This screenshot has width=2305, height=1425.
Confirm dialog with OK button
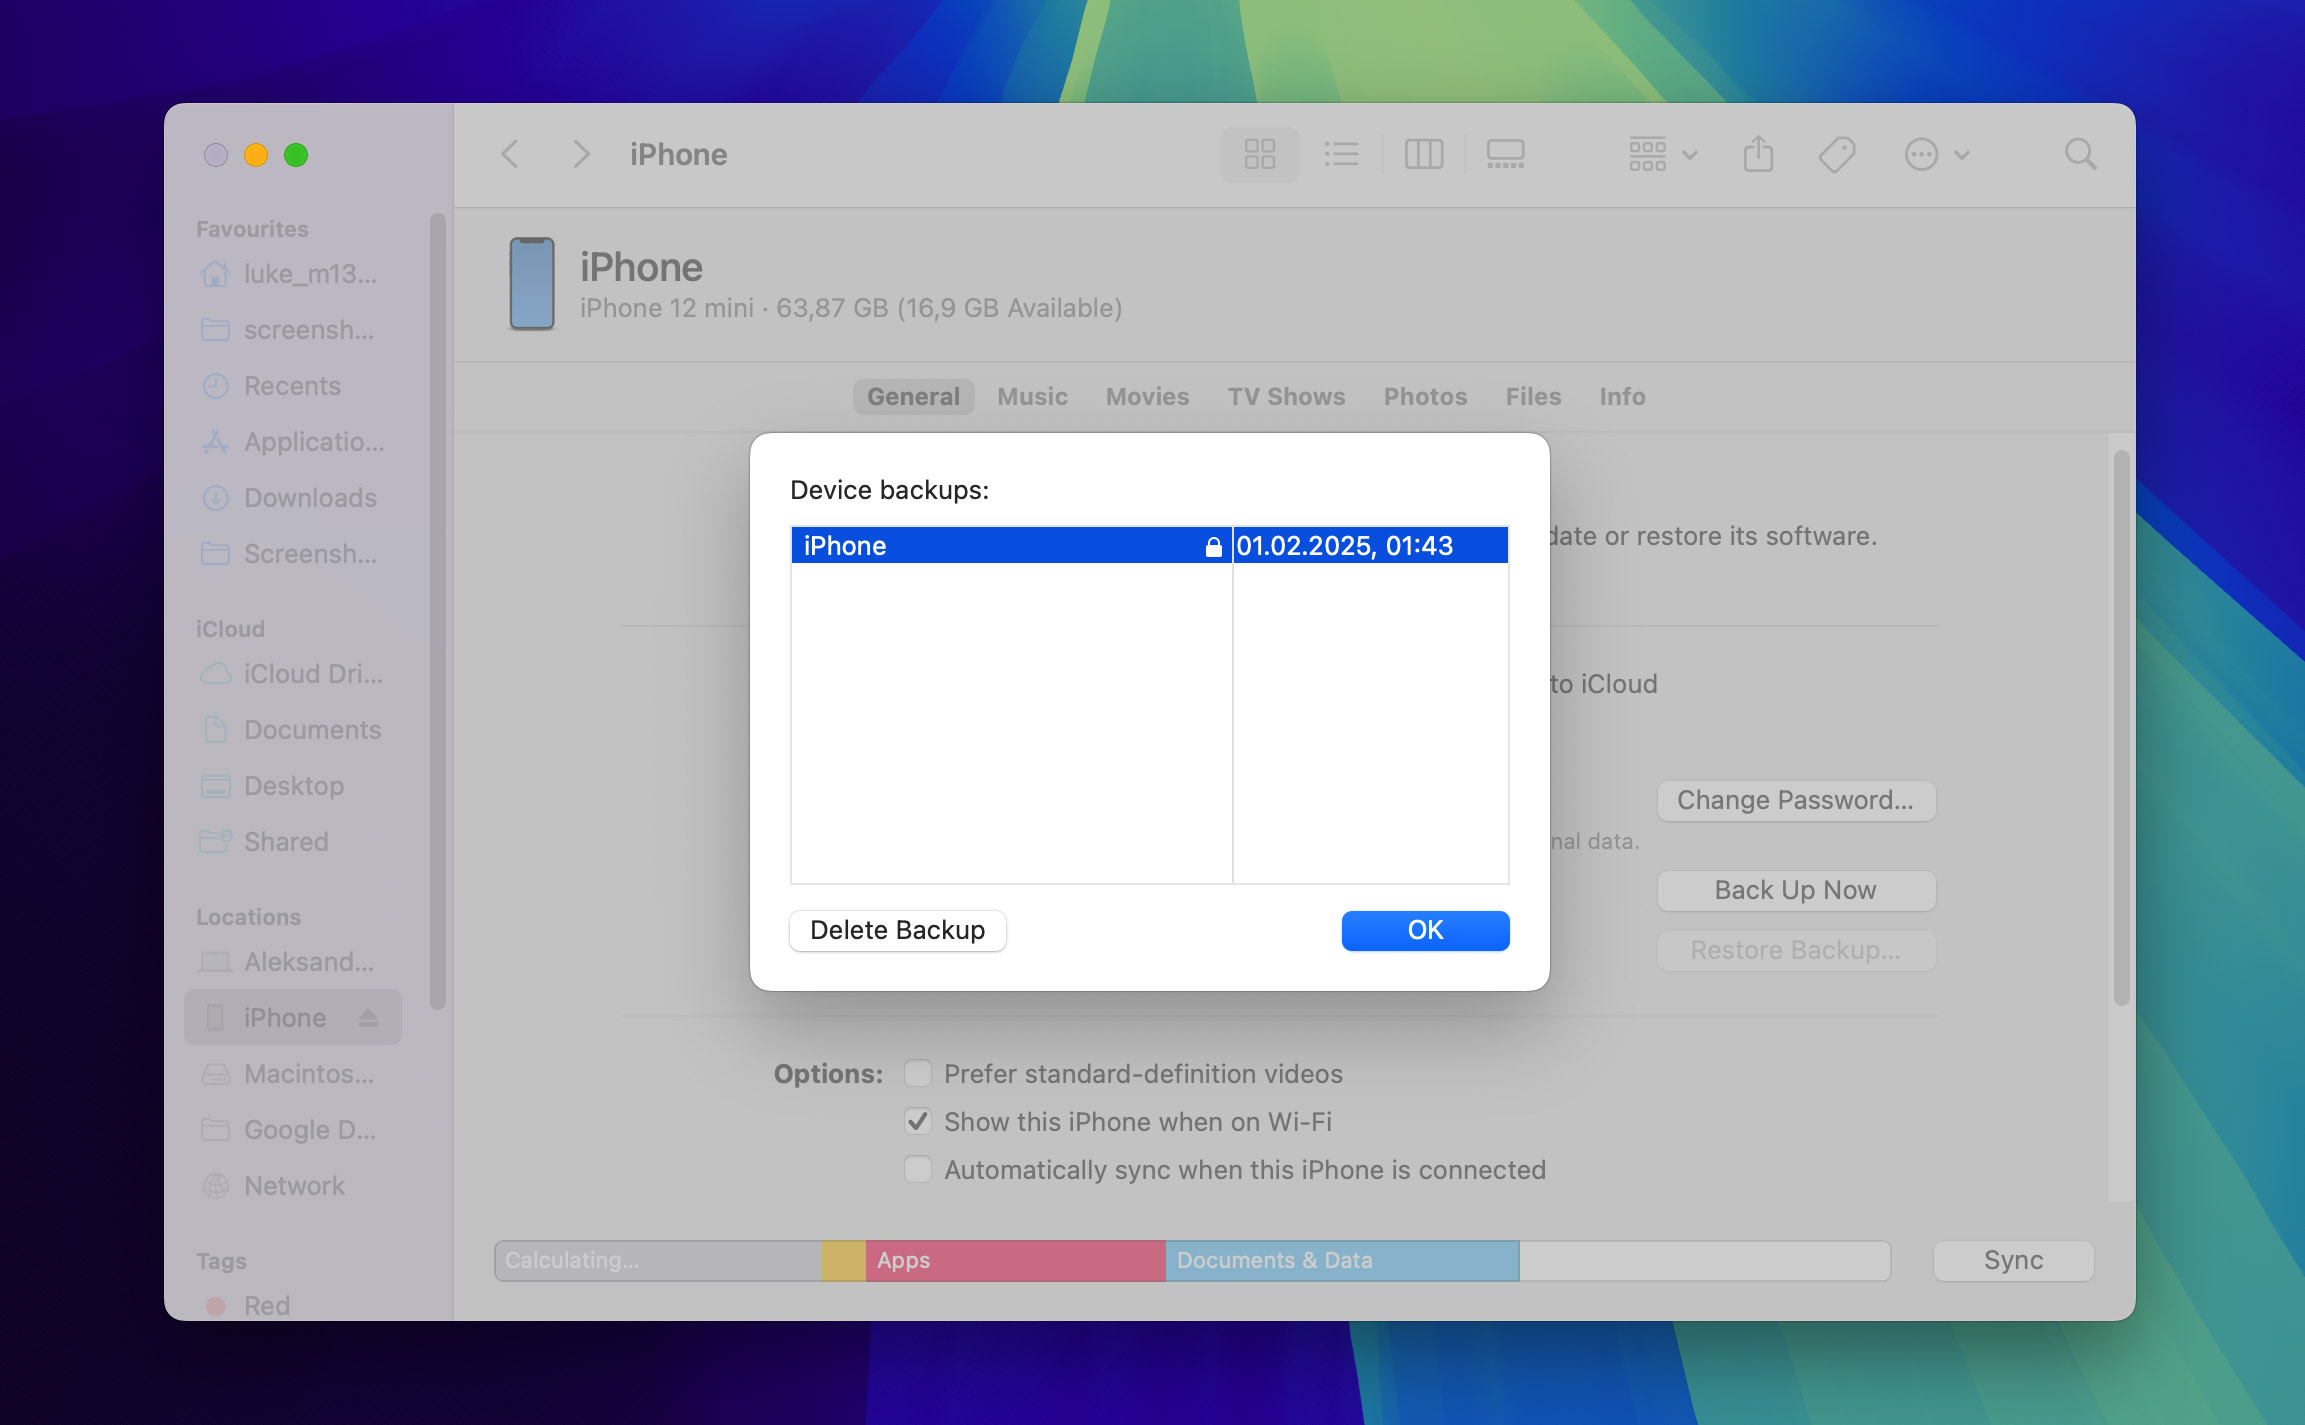pos(1425,931)
